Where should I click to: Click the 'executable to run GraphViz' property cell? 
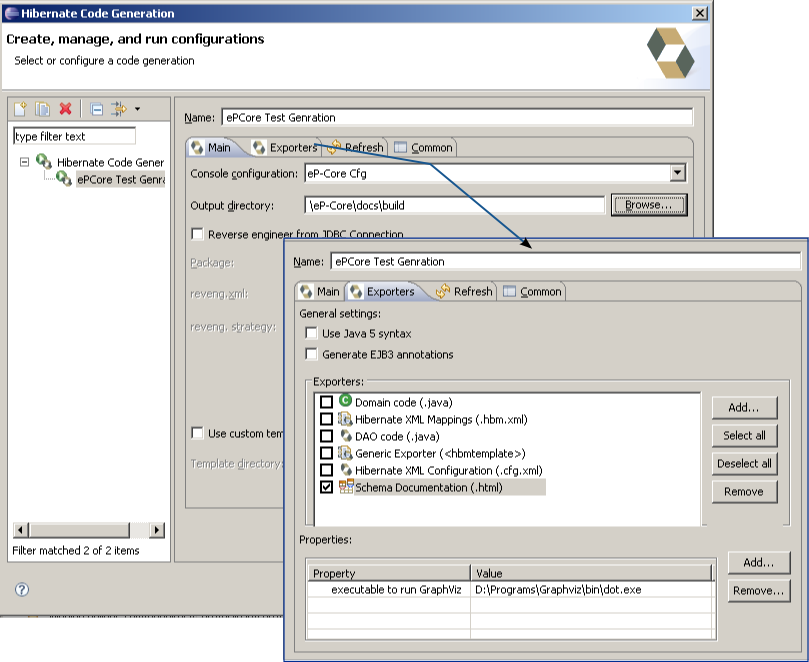[389, 590]
